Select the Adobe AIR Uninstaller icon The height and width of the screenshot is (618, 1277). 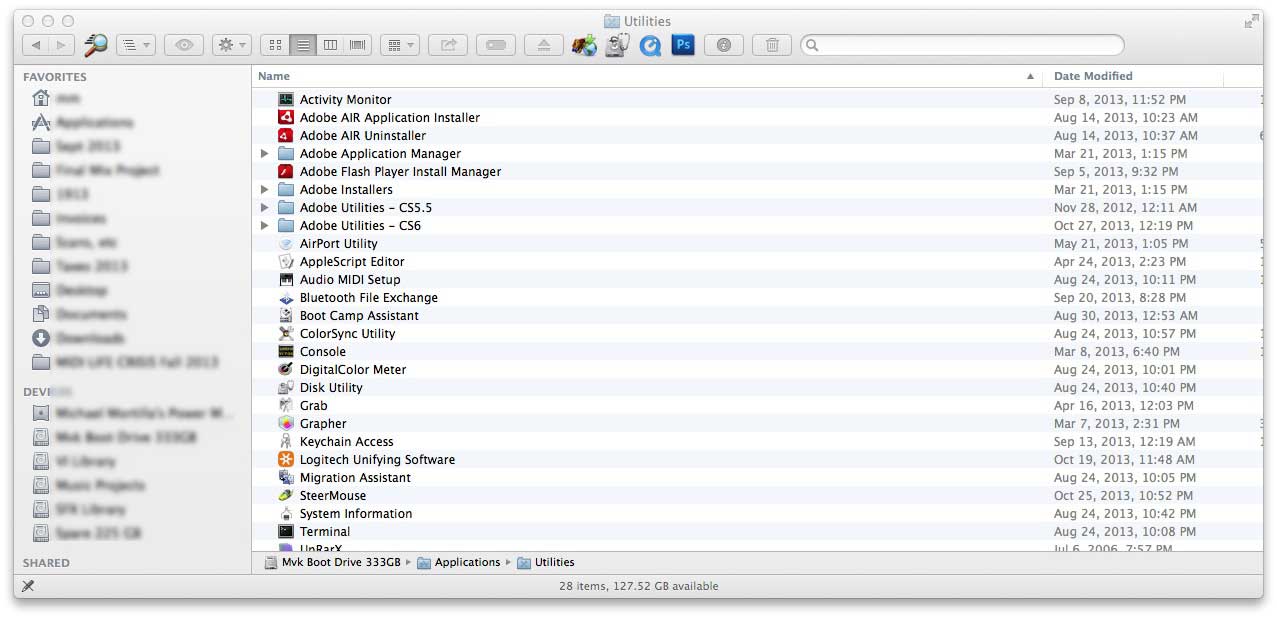[x=286, y=136]
